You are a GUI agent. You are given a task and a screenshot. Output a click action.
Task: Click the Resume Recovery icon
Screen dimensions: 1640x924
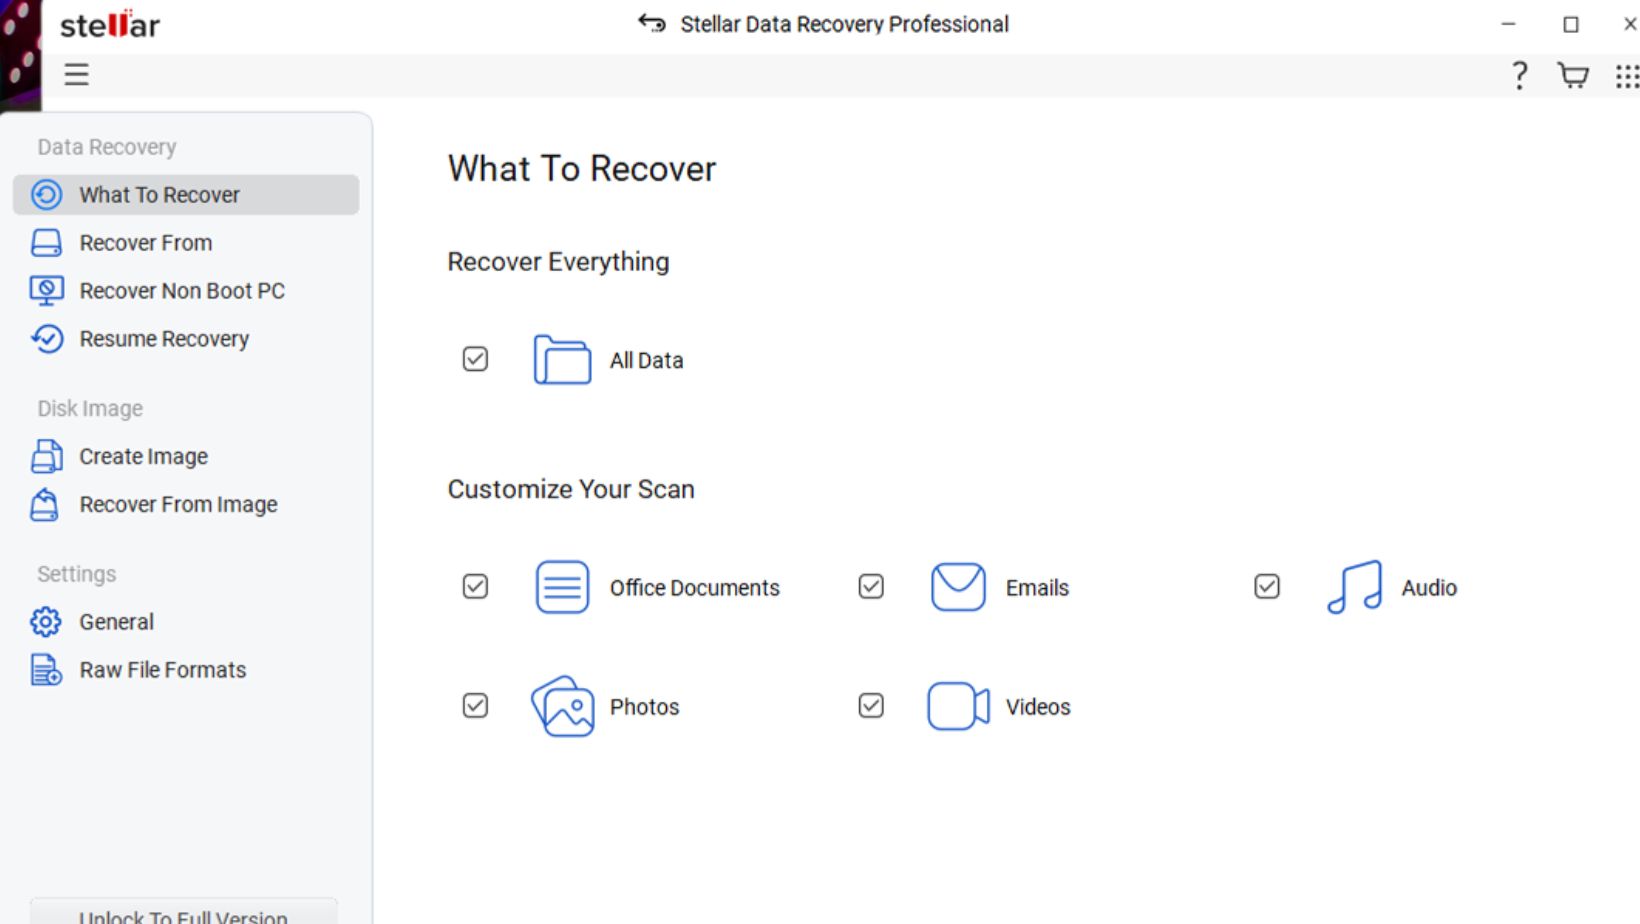pos(46,339)
